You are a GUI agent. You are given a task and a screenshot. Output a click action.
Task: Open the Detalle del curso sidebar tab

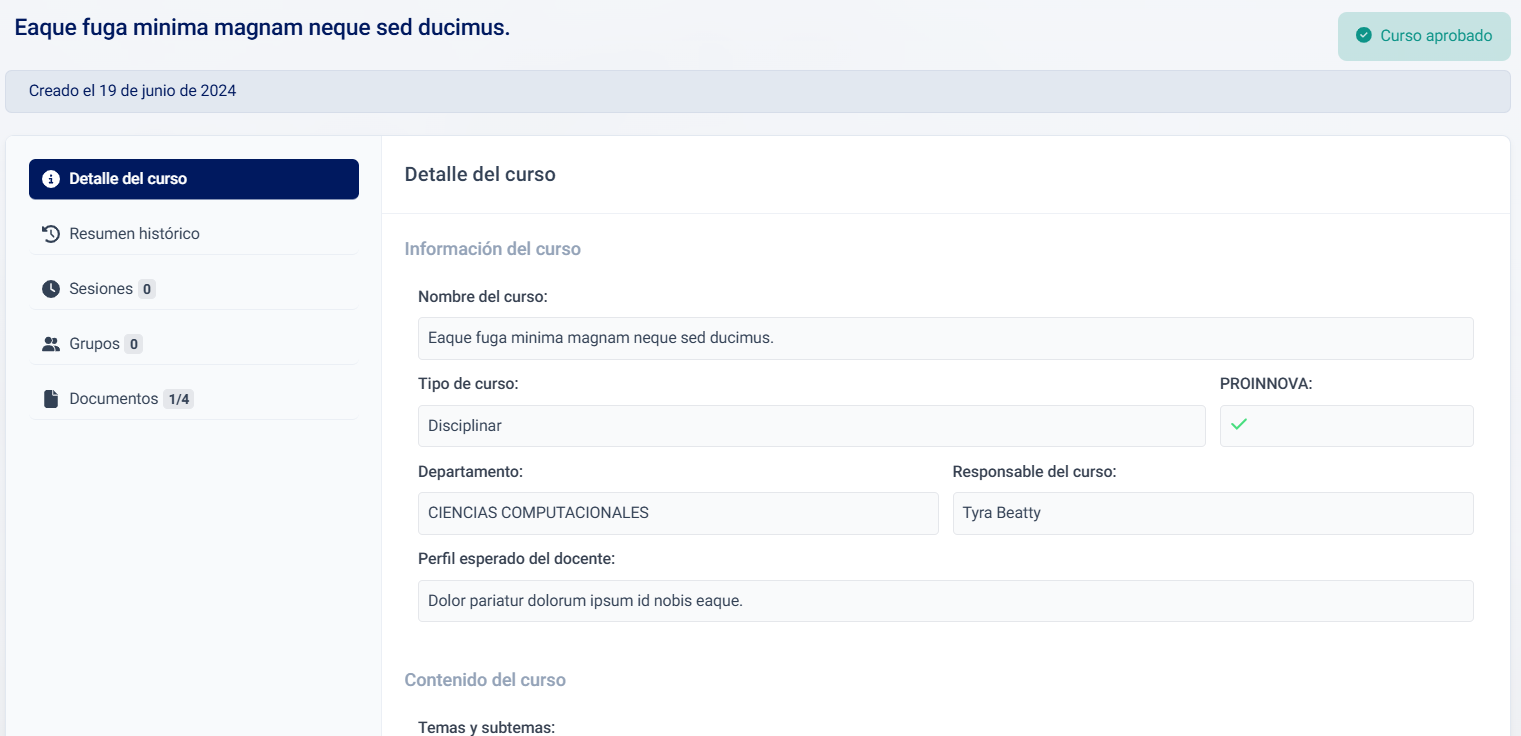pos(194,179)
